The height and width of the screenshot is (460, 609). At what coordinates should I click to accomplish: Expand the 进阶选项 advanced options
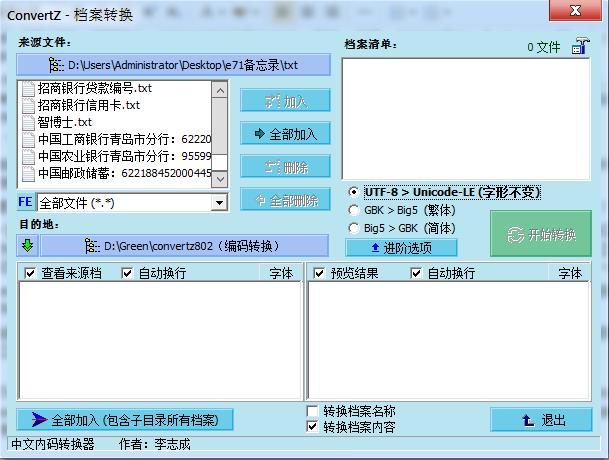(x=402, y=247)
